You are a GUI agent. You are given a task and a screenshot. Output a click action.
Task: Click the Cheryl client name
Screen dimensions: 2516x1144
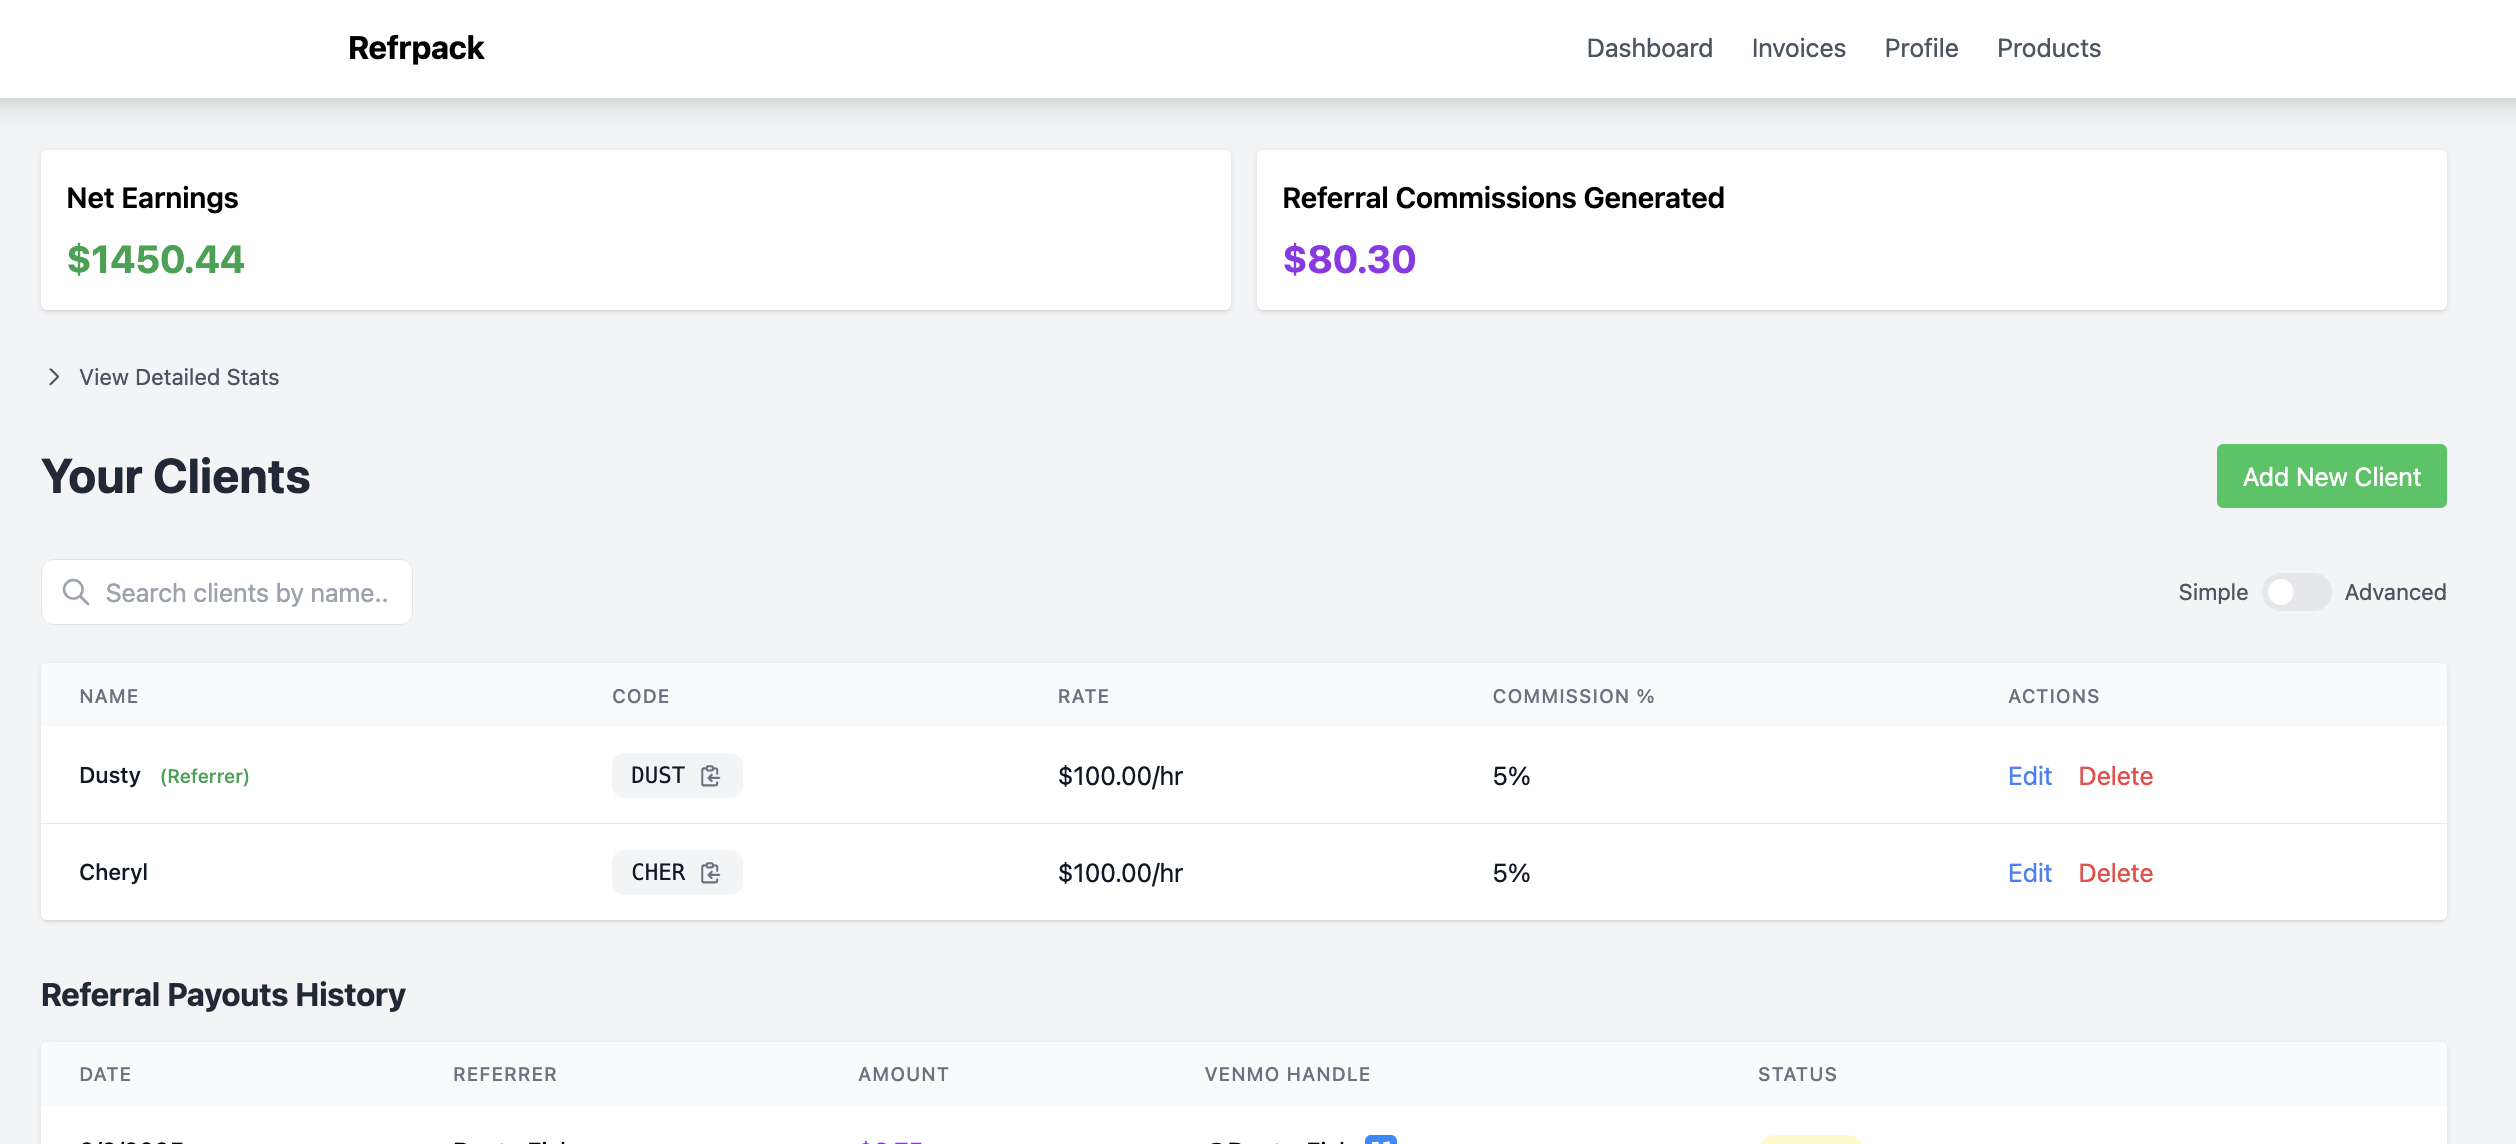pyautogui.click(x=113, y=873)
